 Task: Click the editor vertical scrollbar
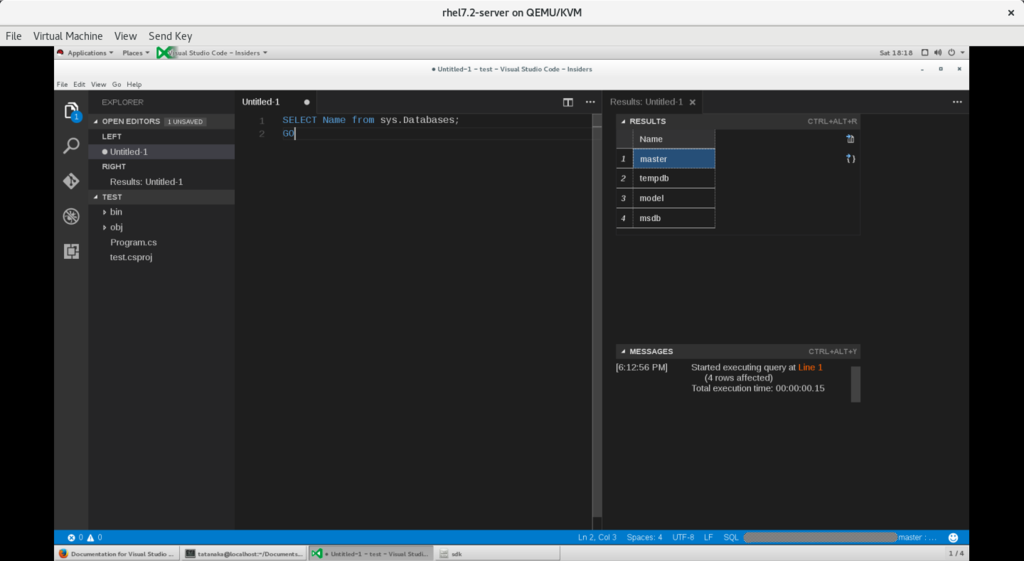click(x=597, y=313)
